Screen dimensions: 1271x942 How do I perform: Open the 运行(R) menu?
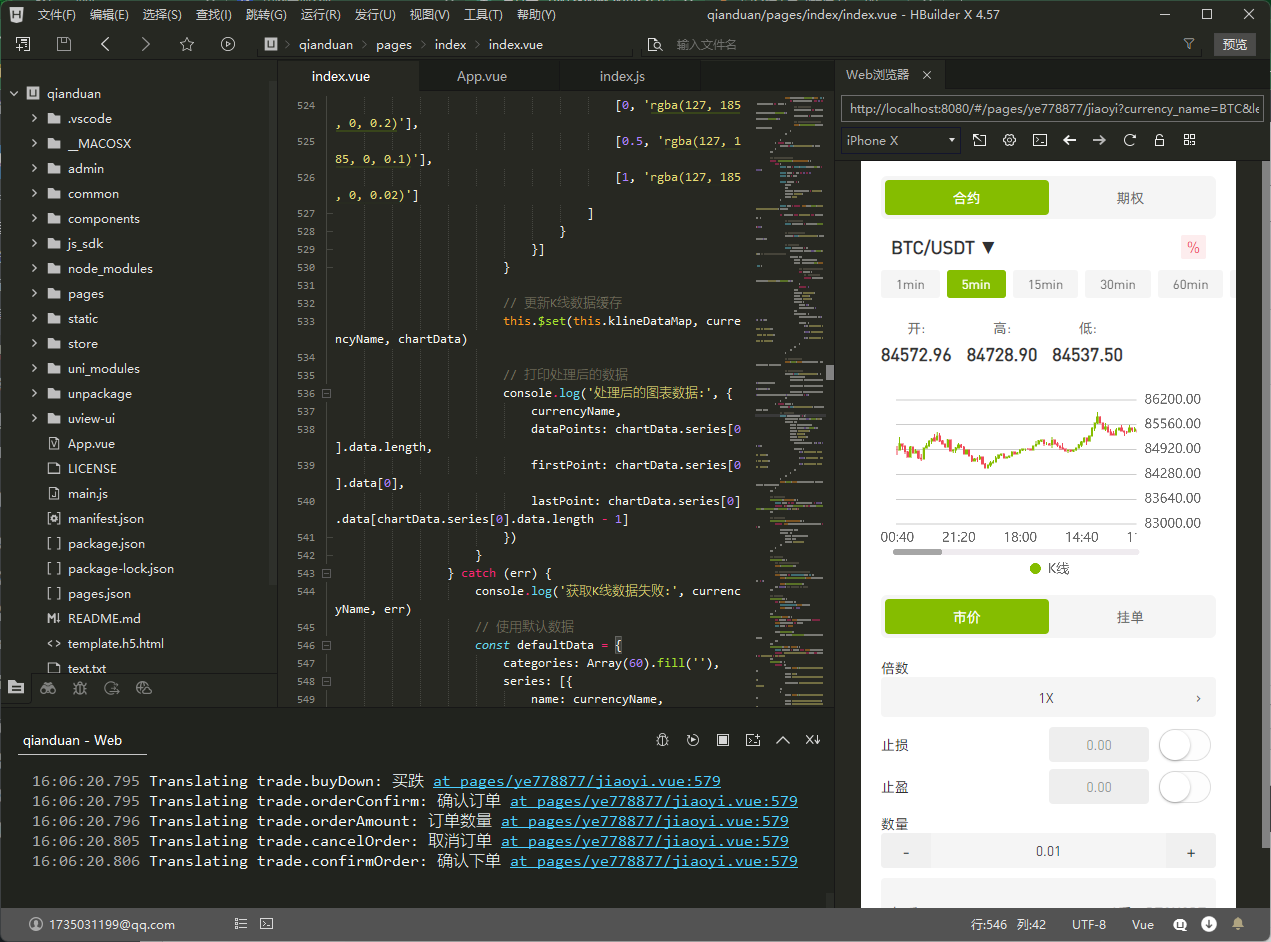click(x=320, y=15)
